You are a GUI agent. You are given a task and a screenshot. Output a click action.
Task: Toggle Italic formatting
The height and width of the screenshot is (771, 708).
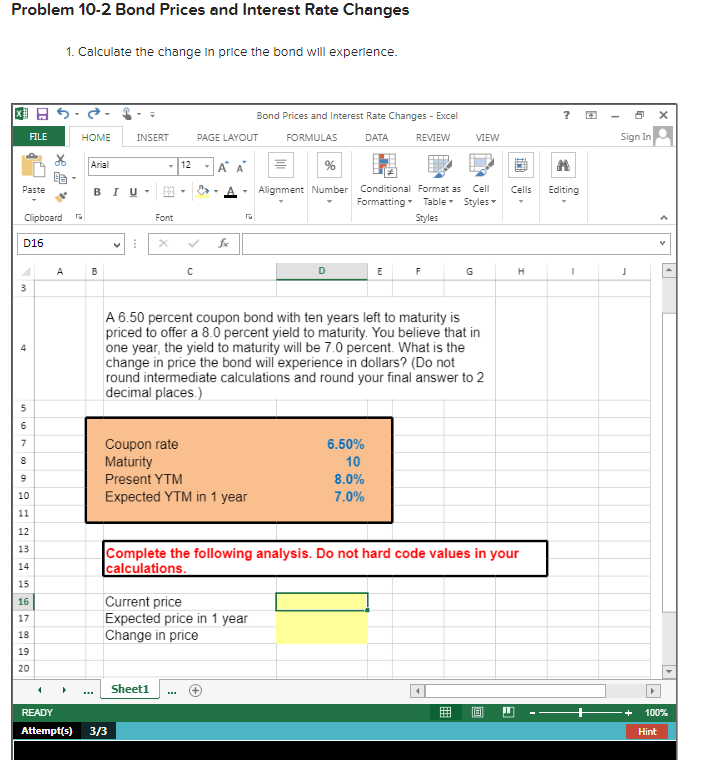coord(116,192)
